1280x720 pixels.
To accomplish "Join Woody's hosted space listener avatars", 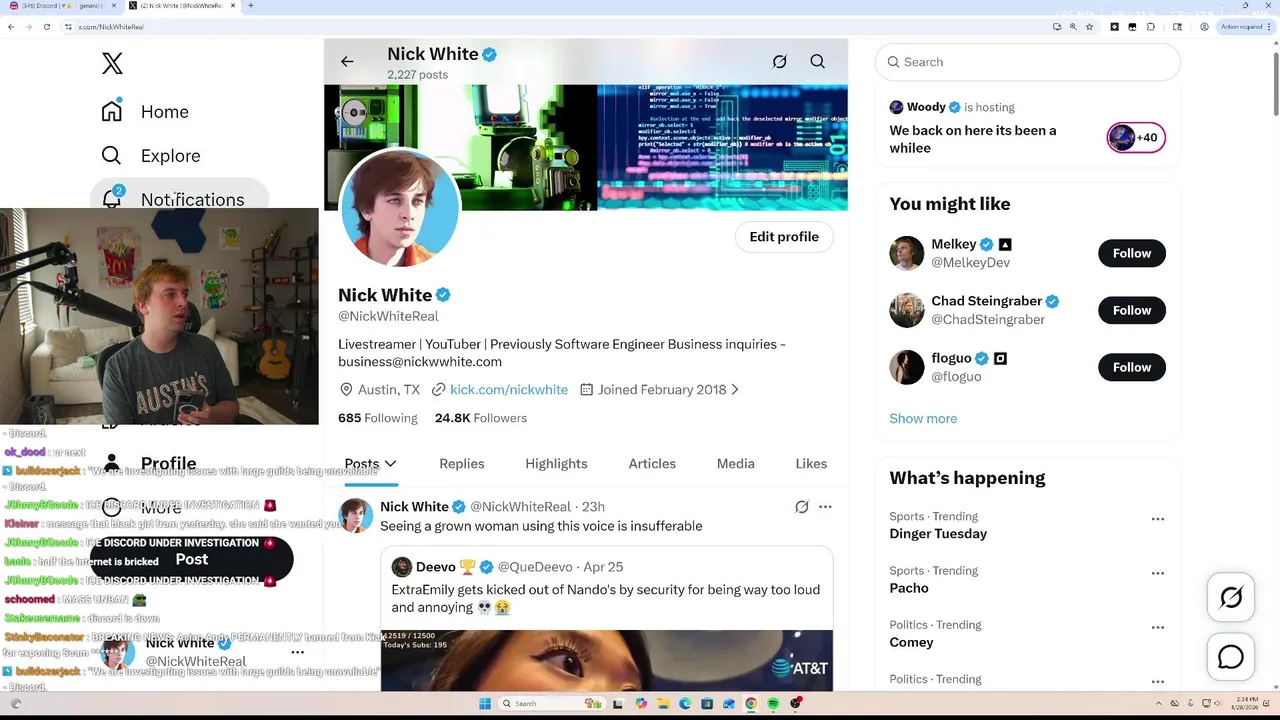I will [x=1136, y=138].
